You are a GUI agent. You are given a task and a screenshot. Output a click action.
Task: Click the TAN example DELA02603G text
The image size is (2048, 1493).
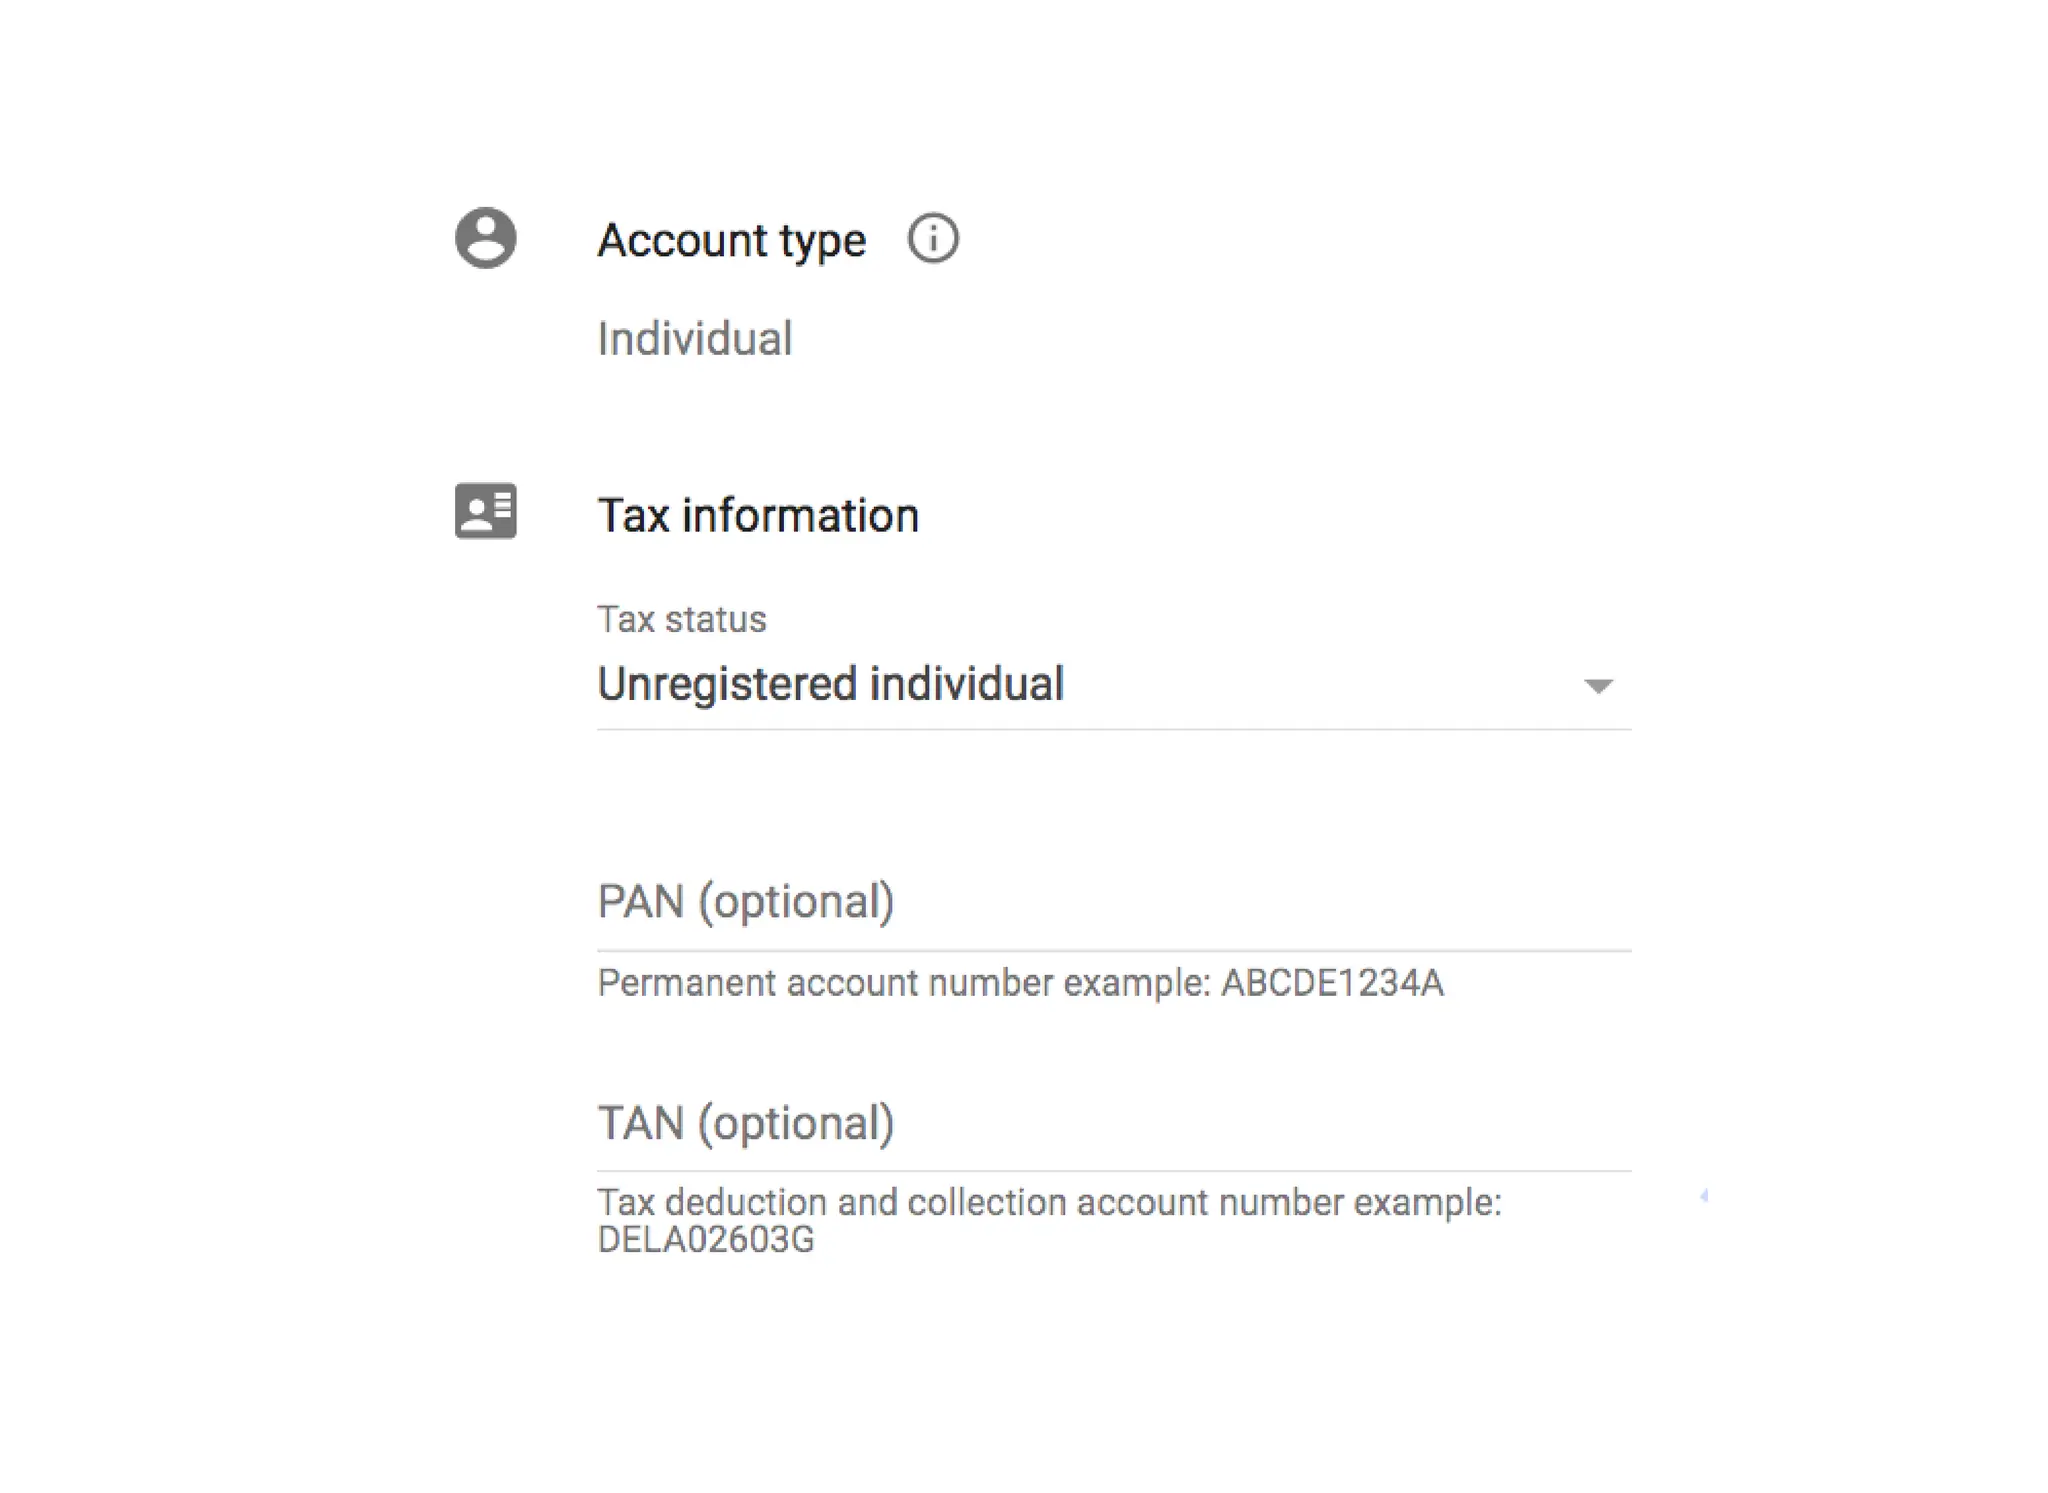point(706,1240)
